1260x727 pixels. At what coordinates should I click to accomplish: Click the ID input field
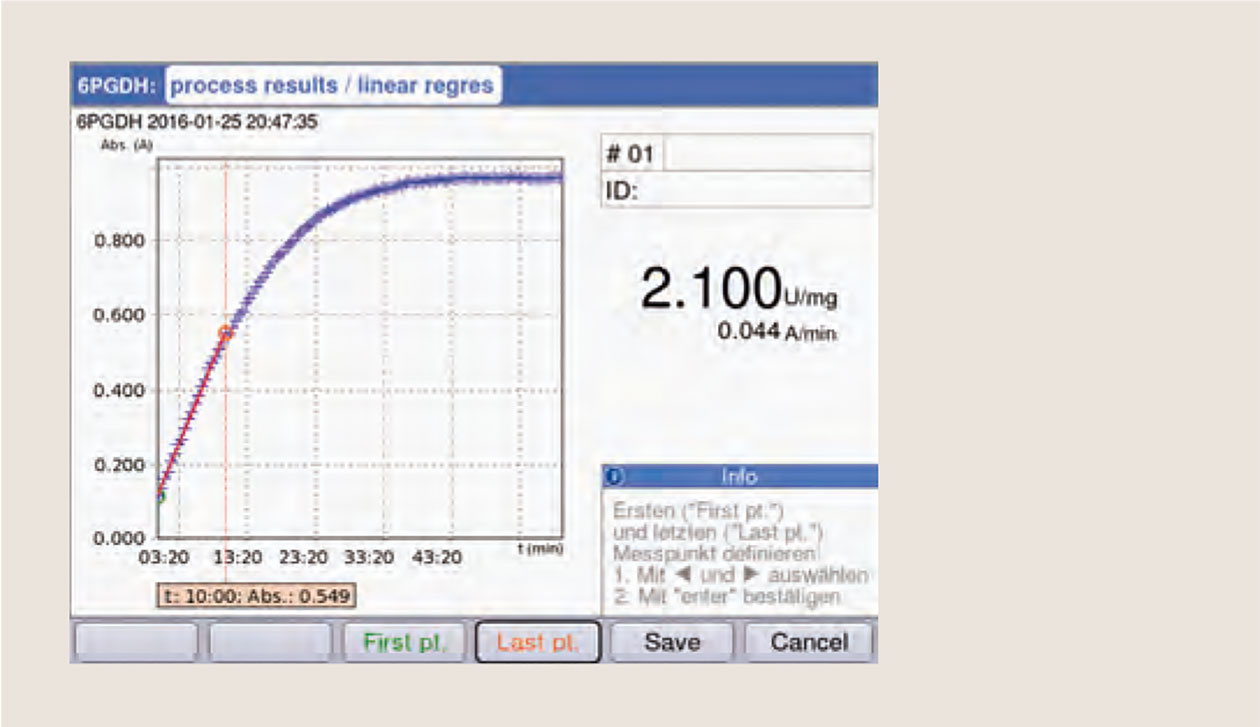[x=752, y=190]
